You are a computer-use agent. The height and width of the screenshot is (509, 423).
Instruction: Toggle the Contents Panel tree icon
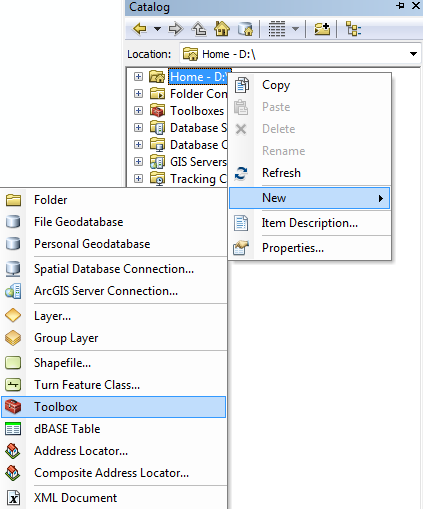click(x=353, y=29)
